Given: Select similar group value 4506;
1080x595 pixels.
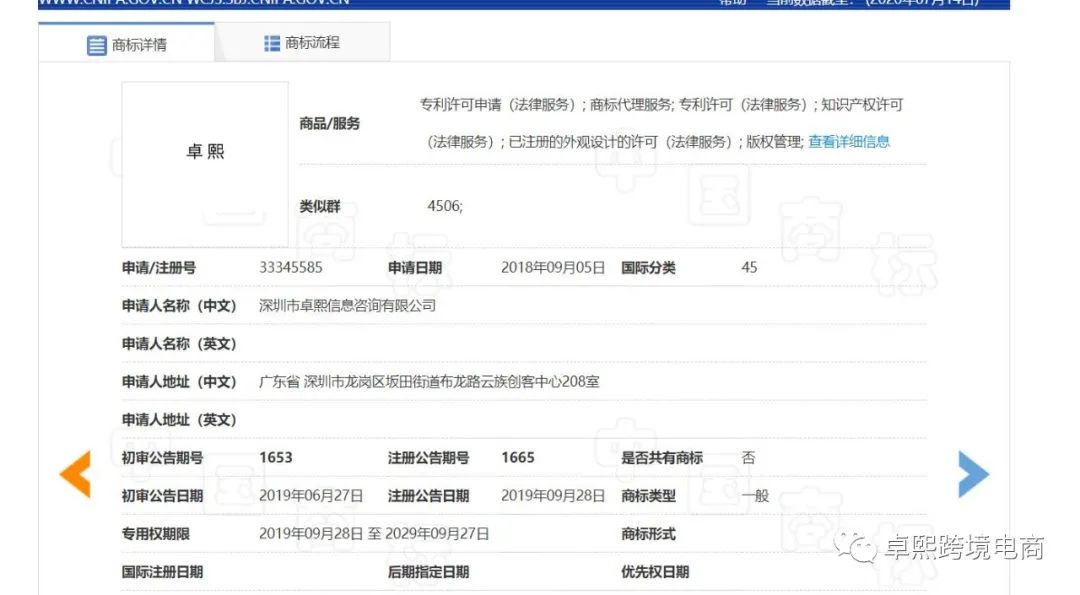Looking at the screenshot, I should coord(445,206).
